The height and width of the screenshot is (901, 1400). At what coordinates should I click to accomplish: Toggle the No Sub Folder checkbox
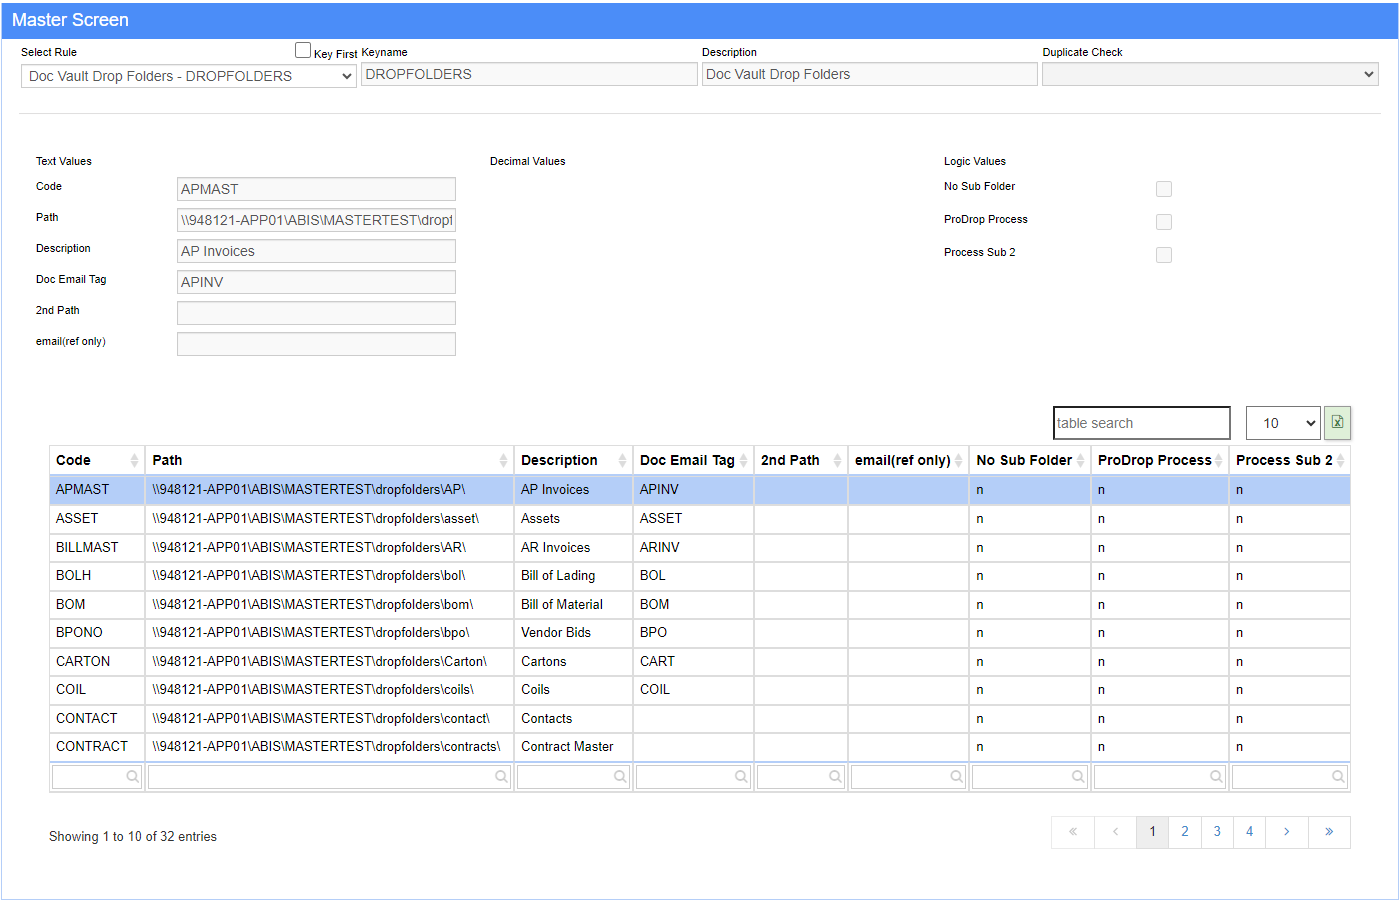pyautogui.click(x=1164, y=189)
